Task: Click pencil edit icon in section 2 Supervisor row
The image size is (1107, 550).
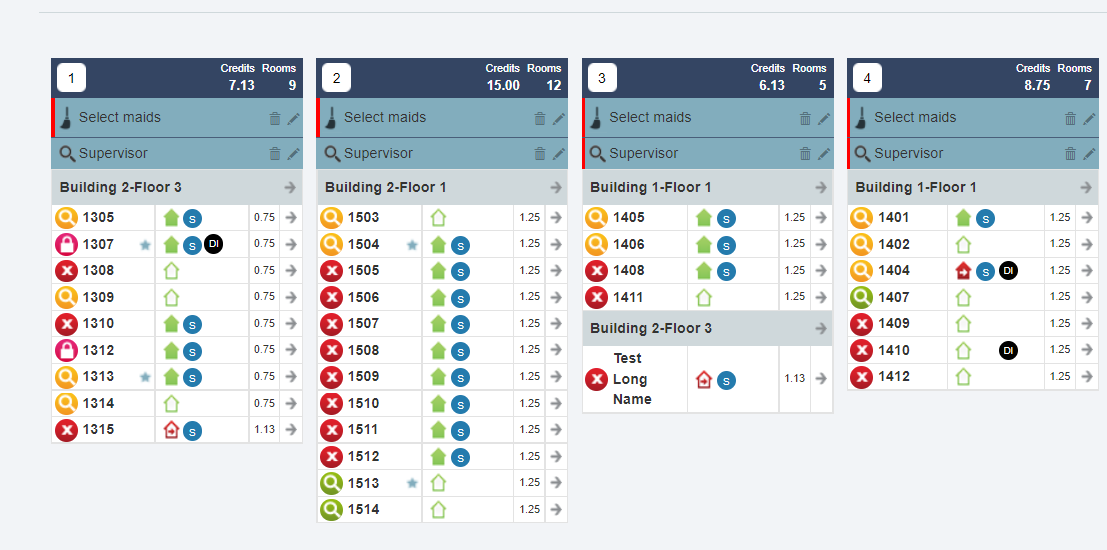Action: tap(559, 154)
